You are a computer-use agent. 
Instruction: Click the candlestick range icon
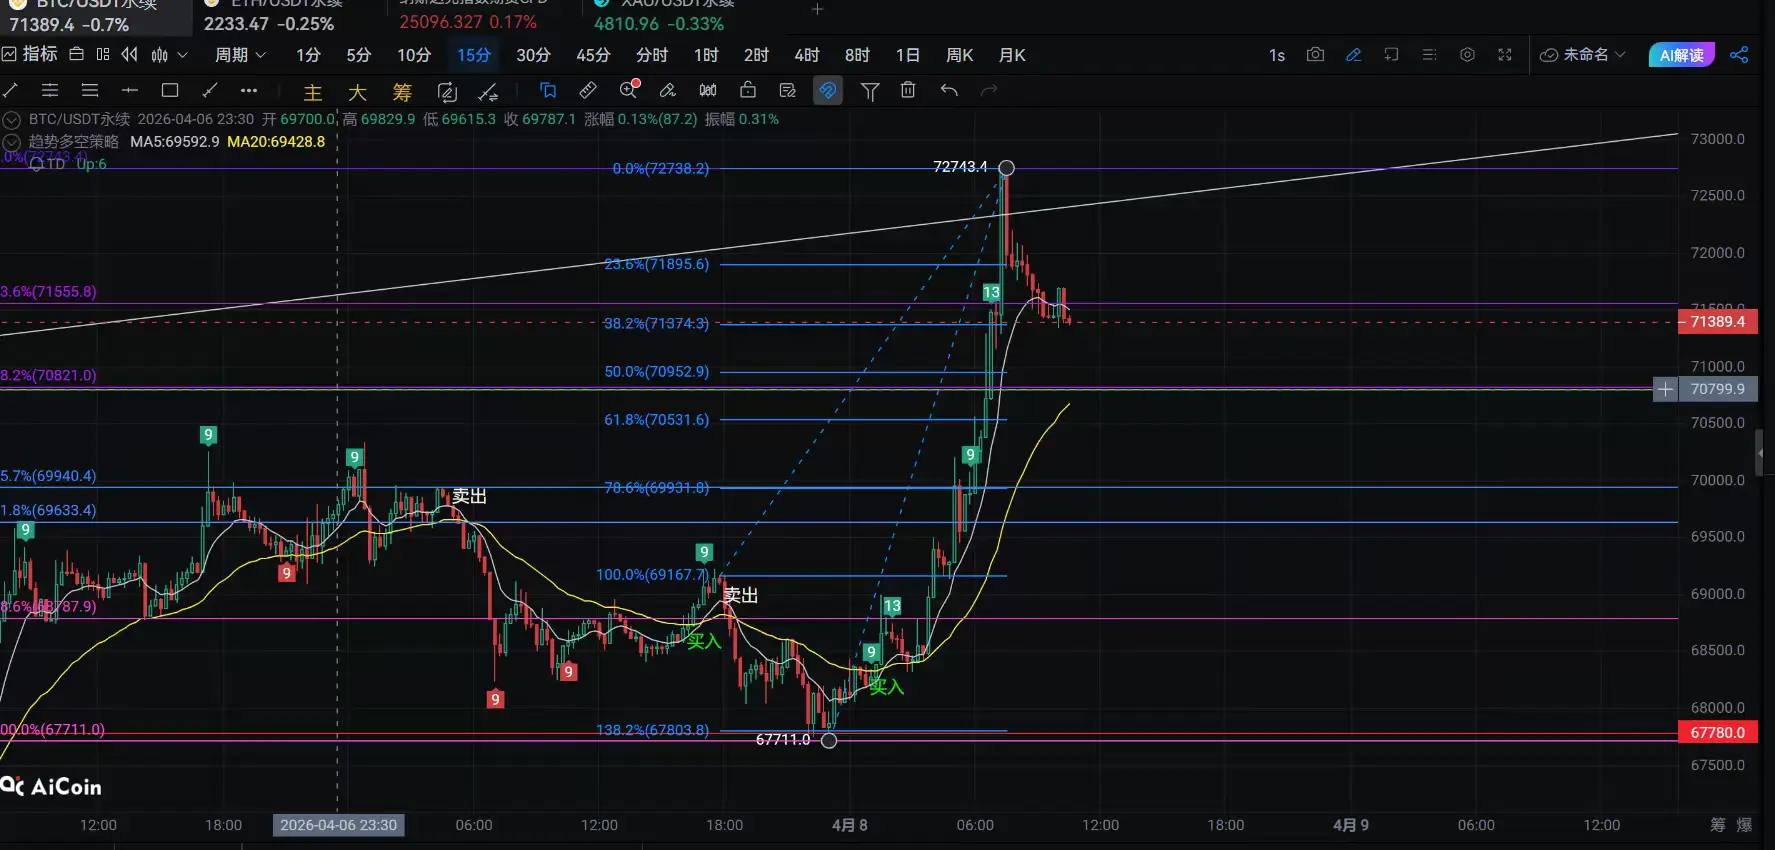click(x=708, y=91)
